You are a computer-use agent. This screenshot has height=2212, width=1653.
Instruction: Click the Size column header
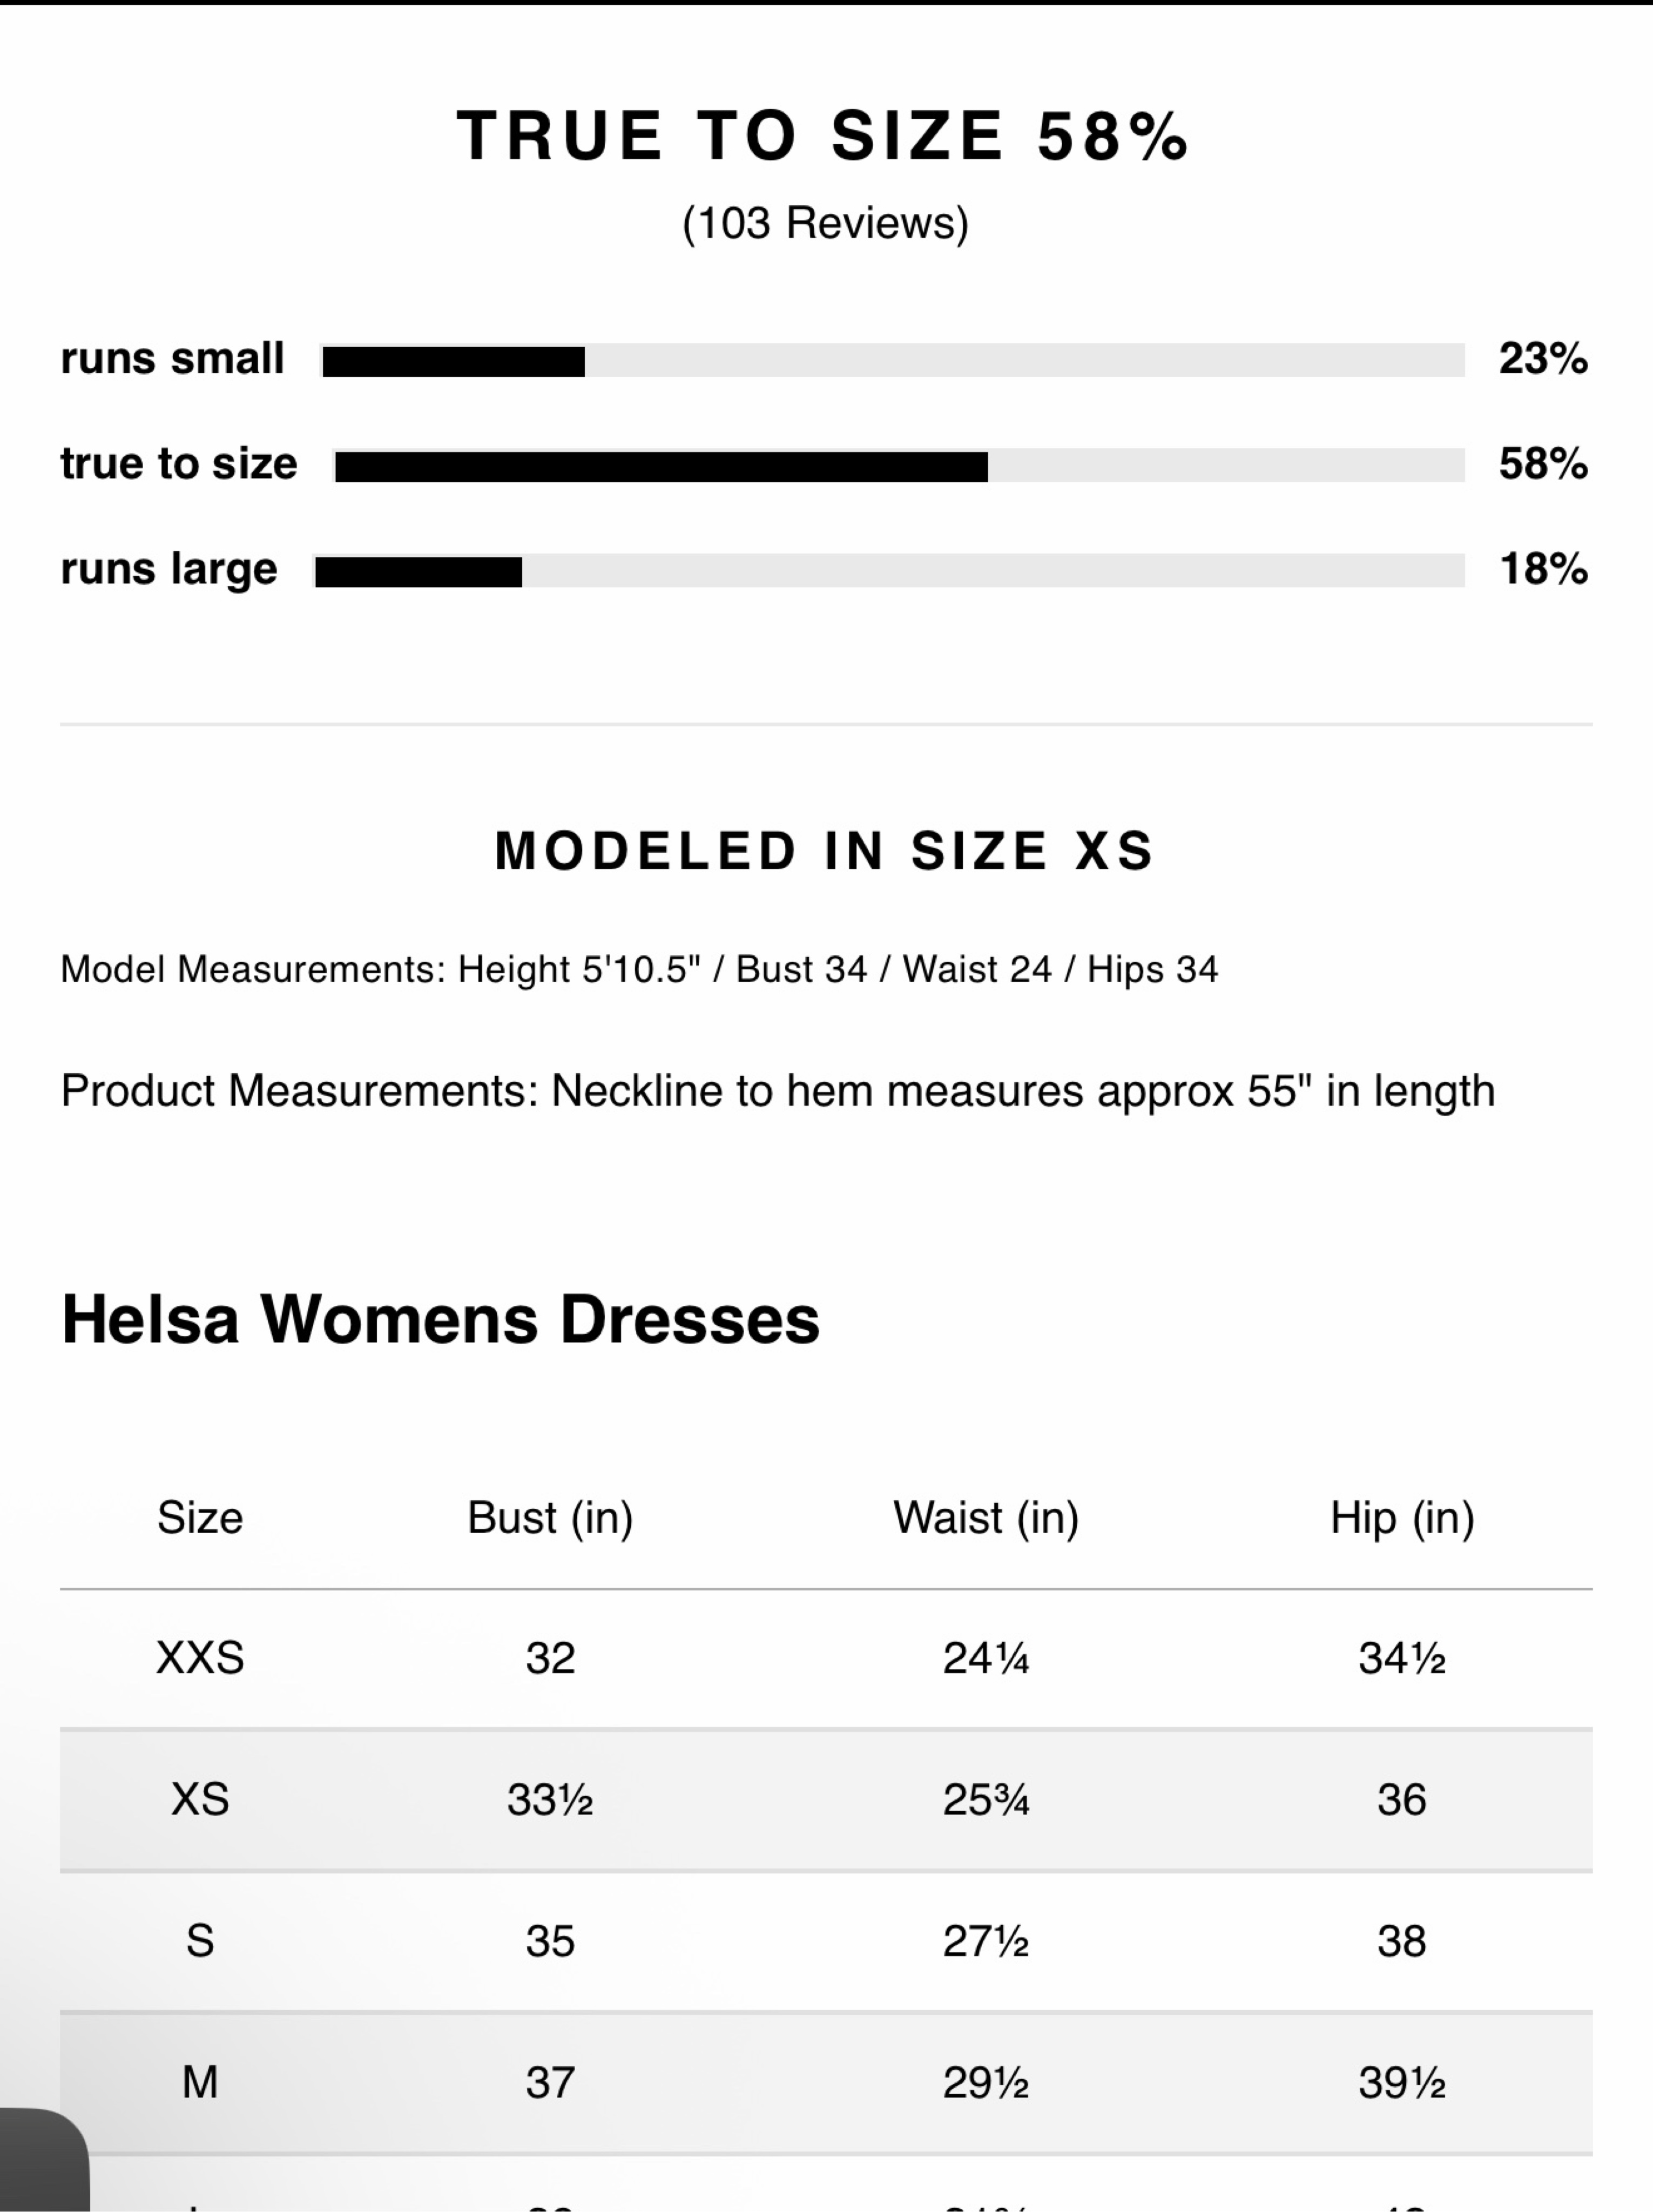(x=200, y=1518)
